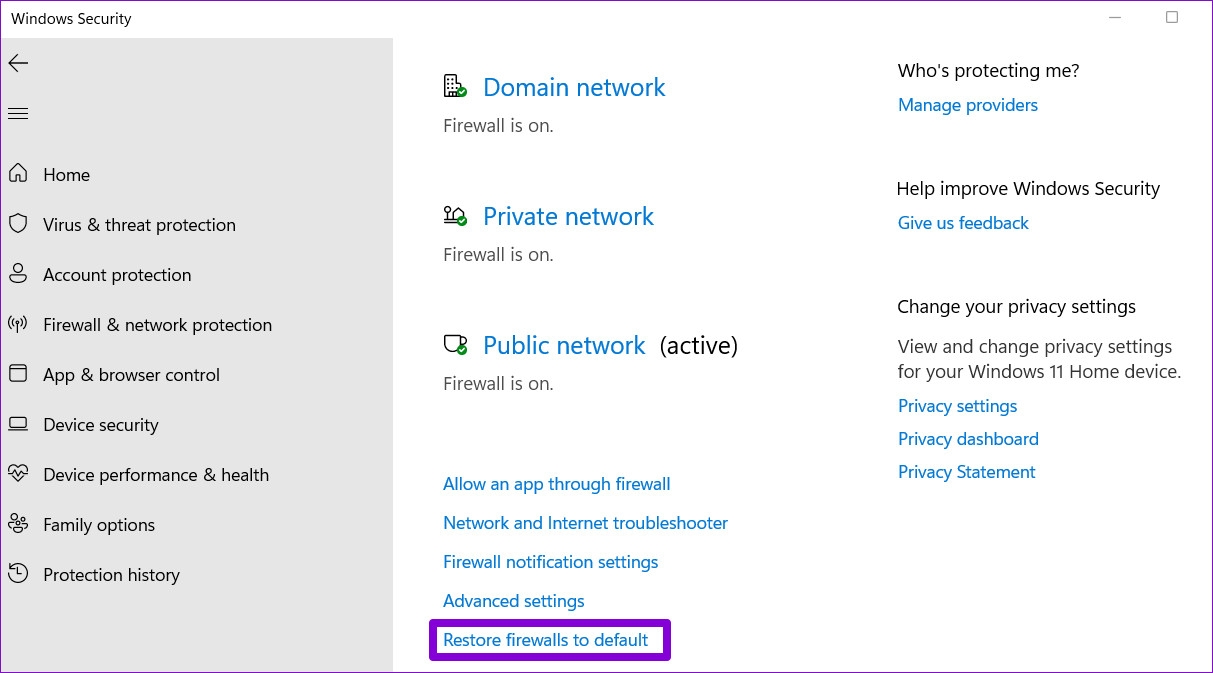Image resolution: width=1213 pixels, height=673 pixels.
Task: Maximize the Windows Security window
Action: 1172,18
